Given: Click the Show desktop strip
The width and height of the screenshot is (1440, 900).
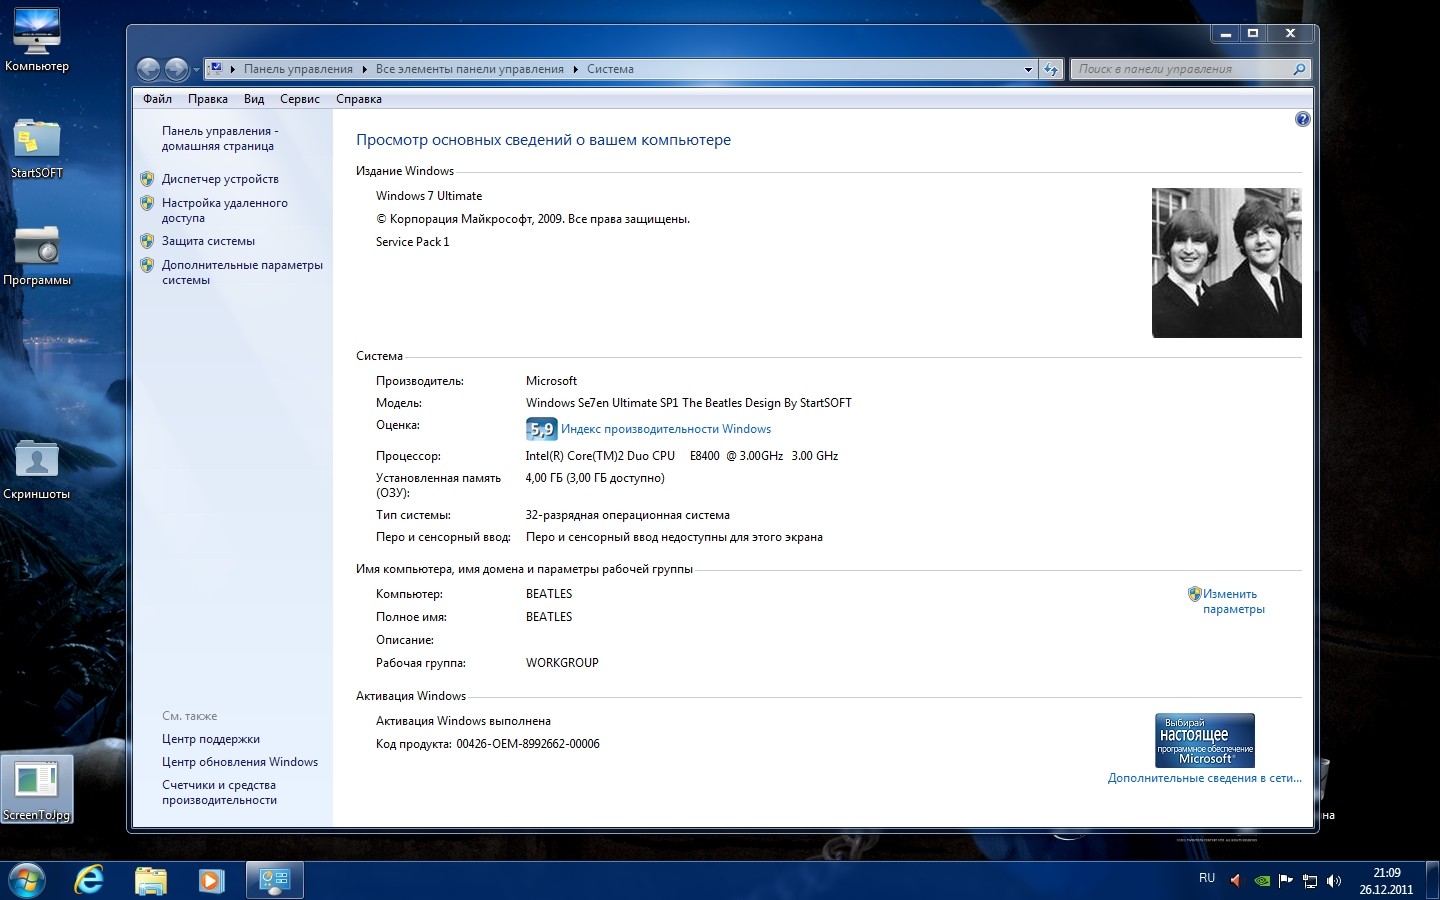Looking at the screenshot, I should (1432, 880).
